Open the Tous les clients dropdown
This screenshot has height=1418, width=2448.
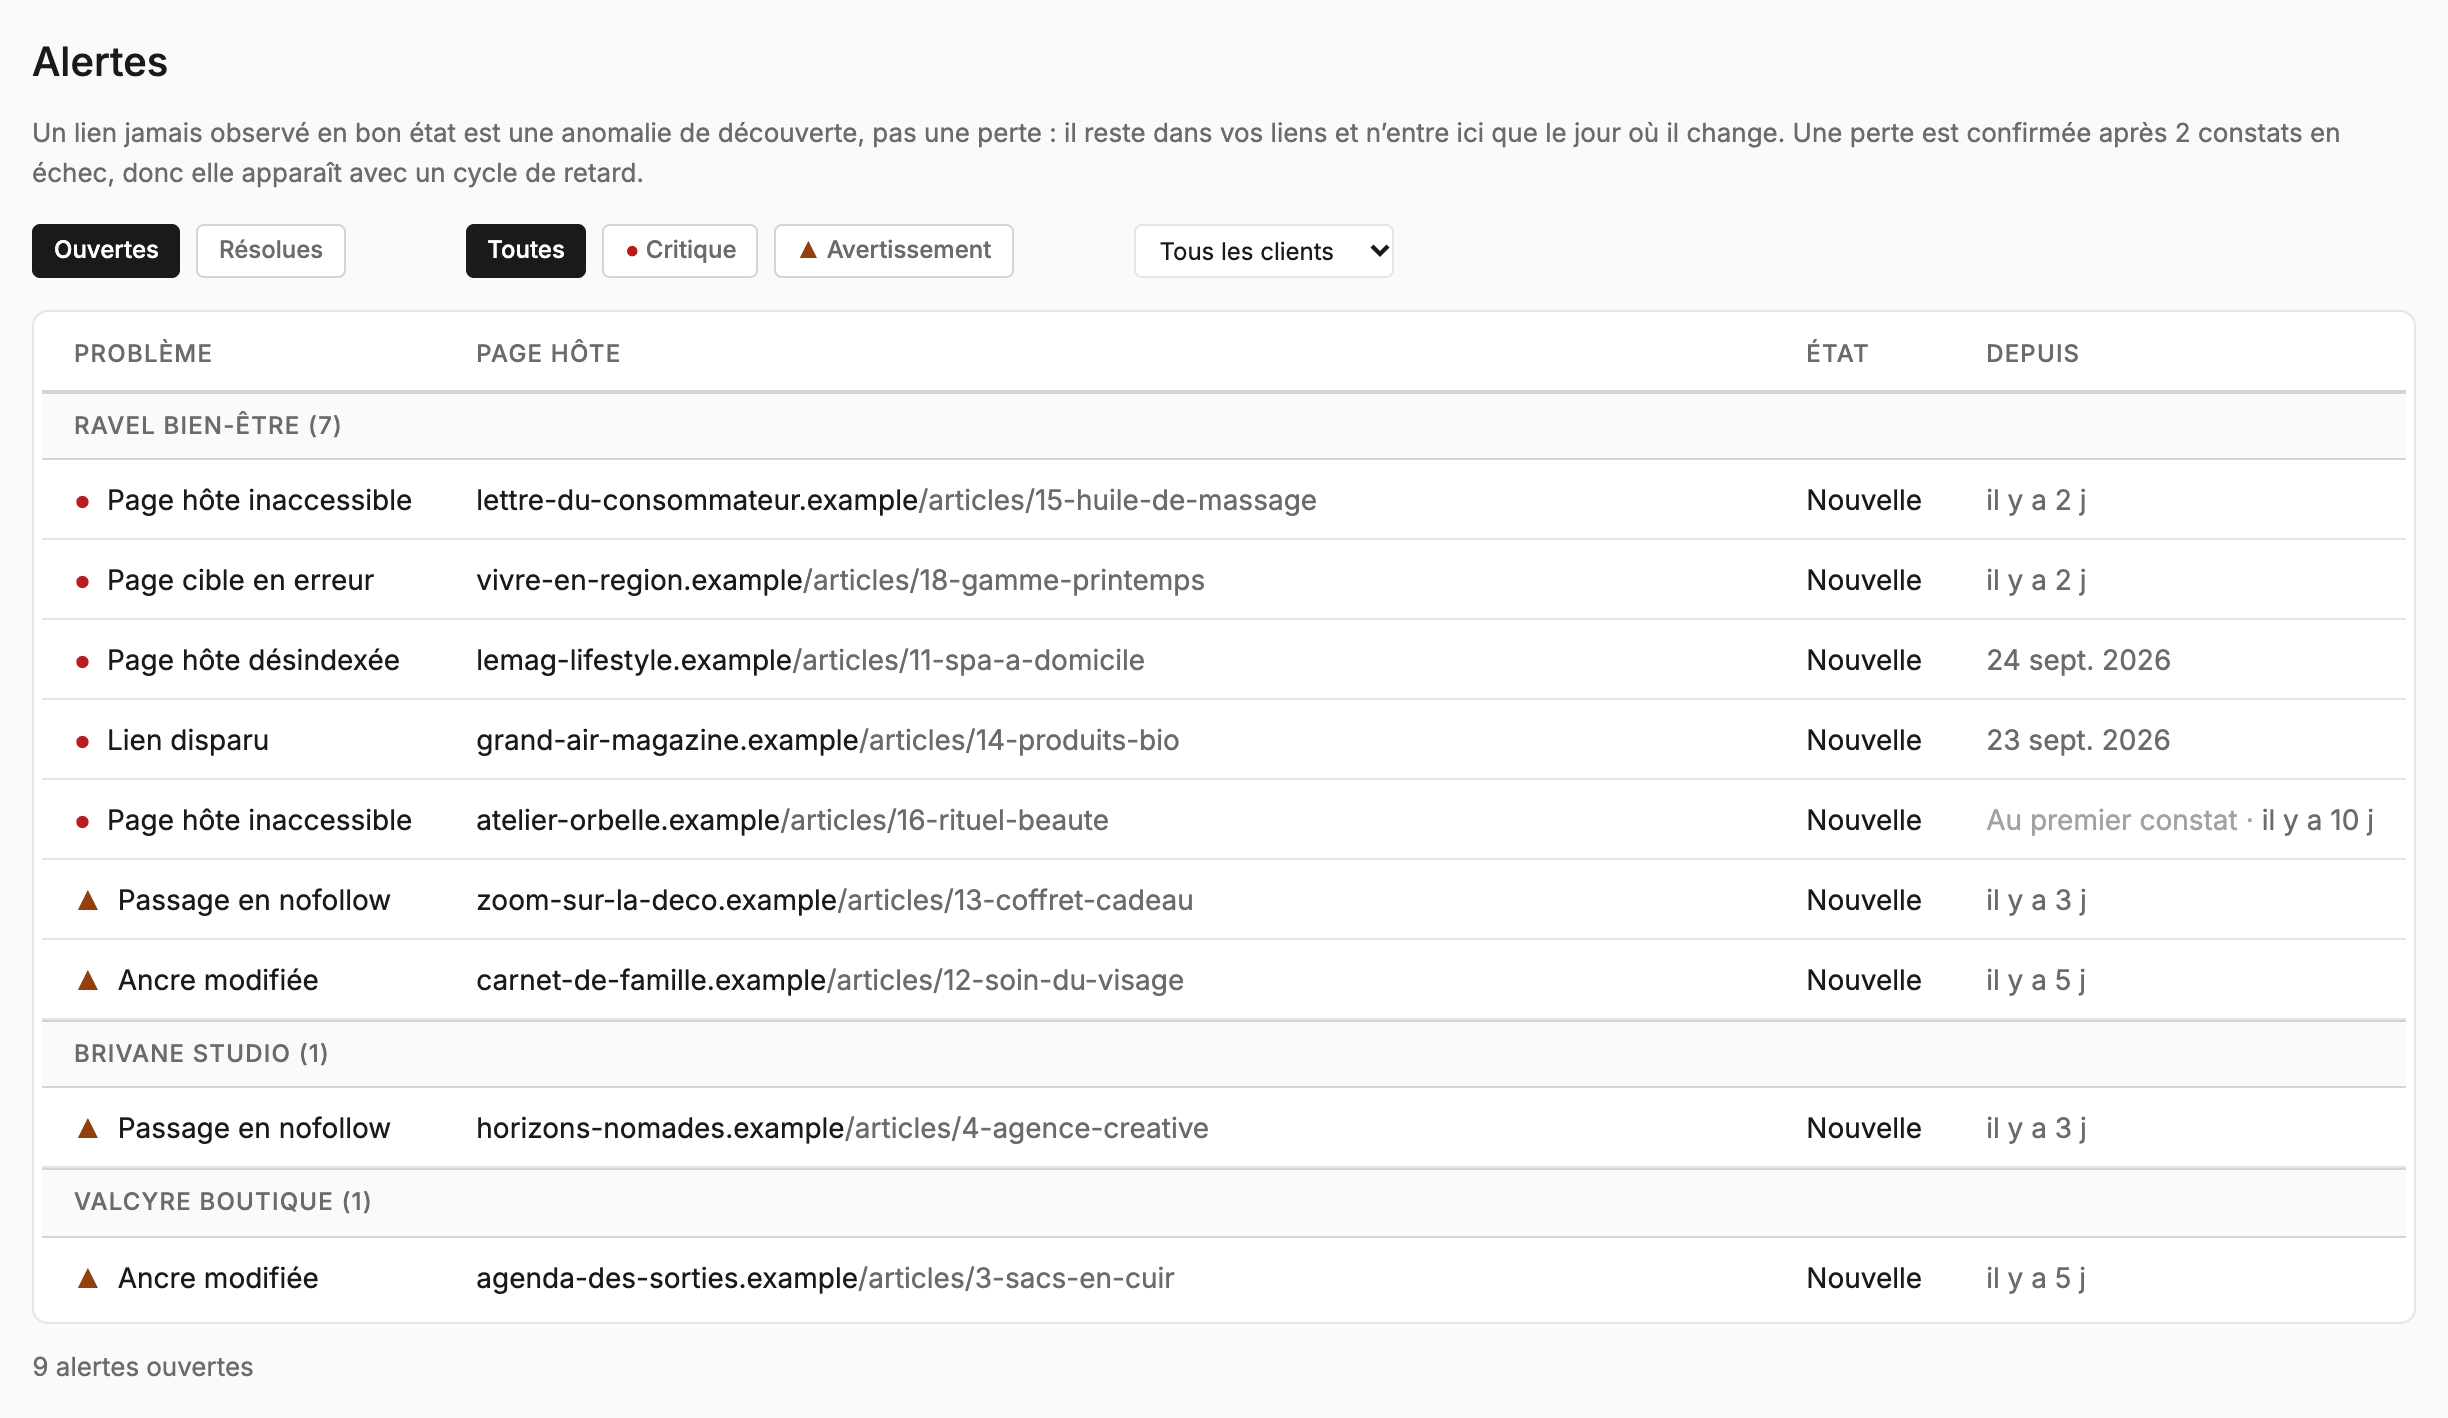tap(1264, 251)
